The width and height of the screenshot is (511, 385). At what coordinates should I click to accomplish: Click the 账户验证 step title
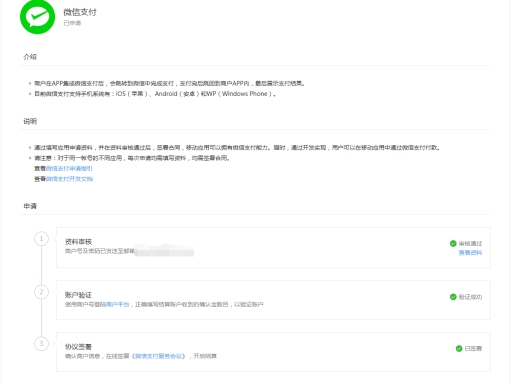tap(78, 295)
